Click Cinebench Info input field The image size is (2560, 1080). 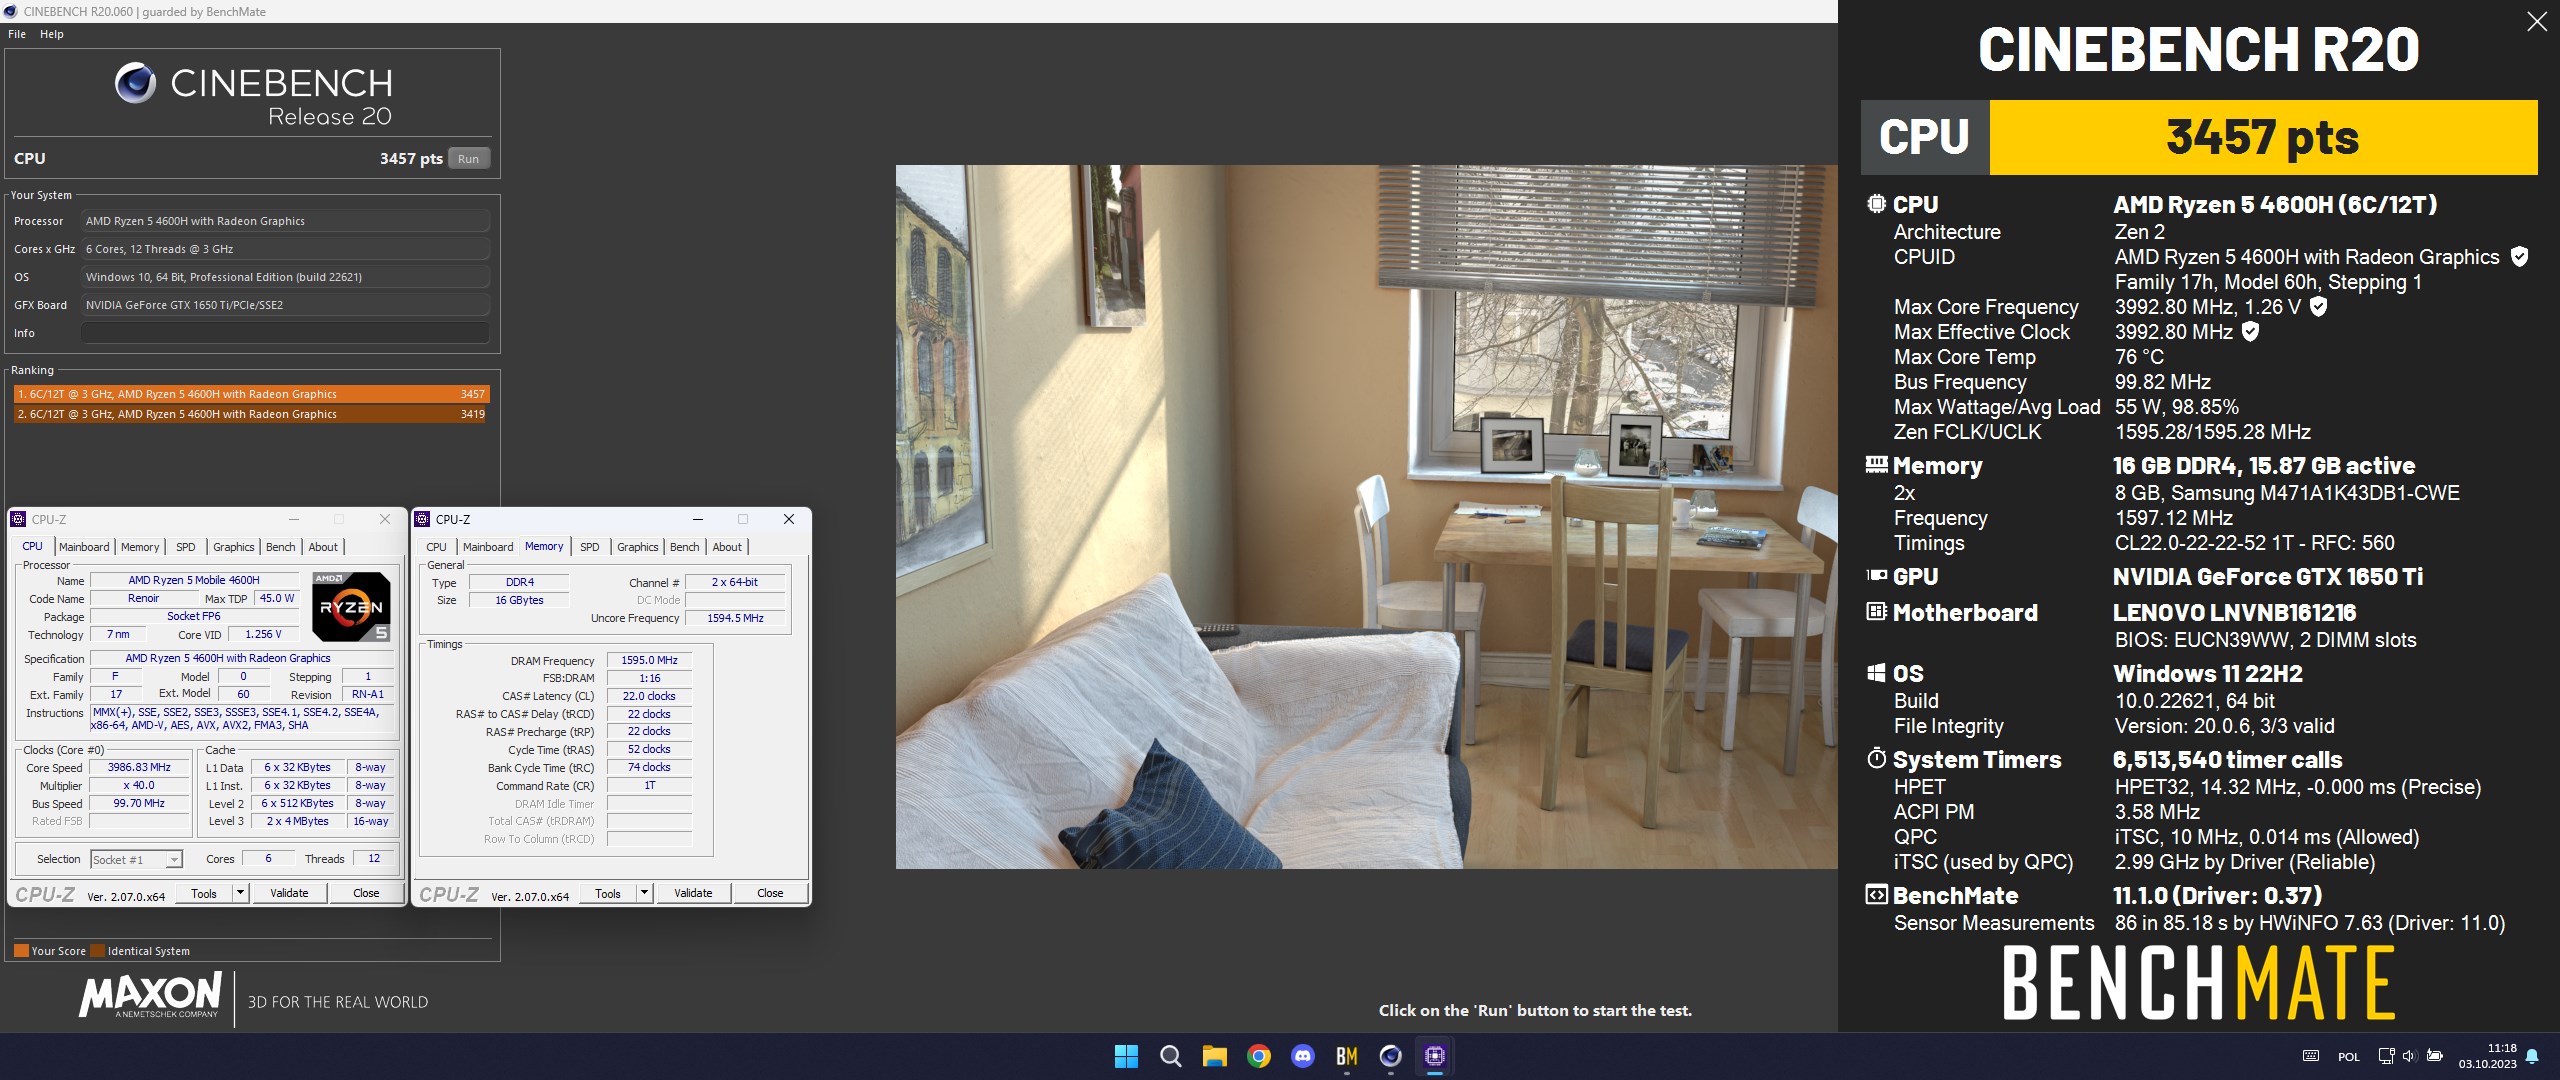click(x=286, y=333)
